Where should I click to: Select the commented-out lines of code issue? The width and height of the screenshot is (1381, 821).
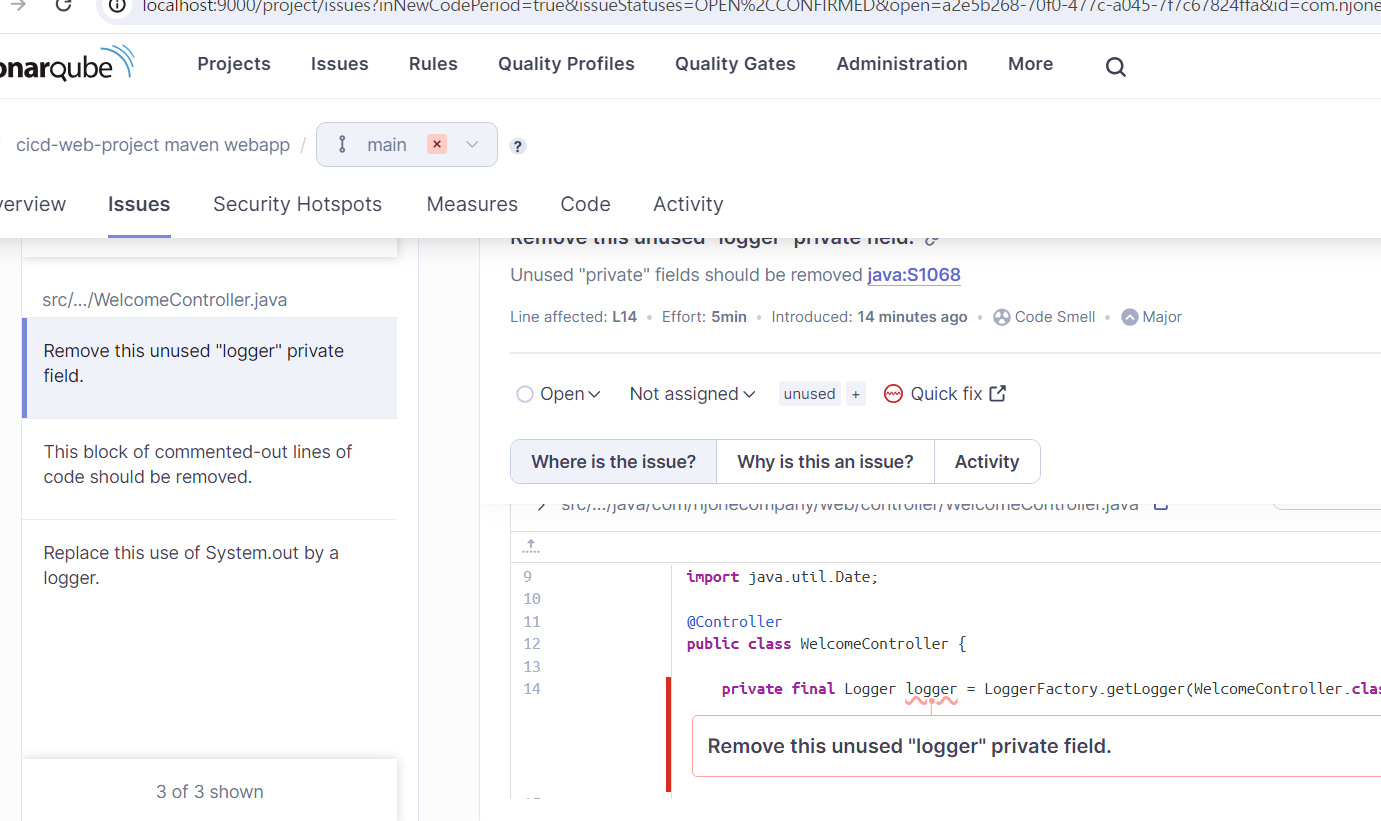[x=209, y=469]
